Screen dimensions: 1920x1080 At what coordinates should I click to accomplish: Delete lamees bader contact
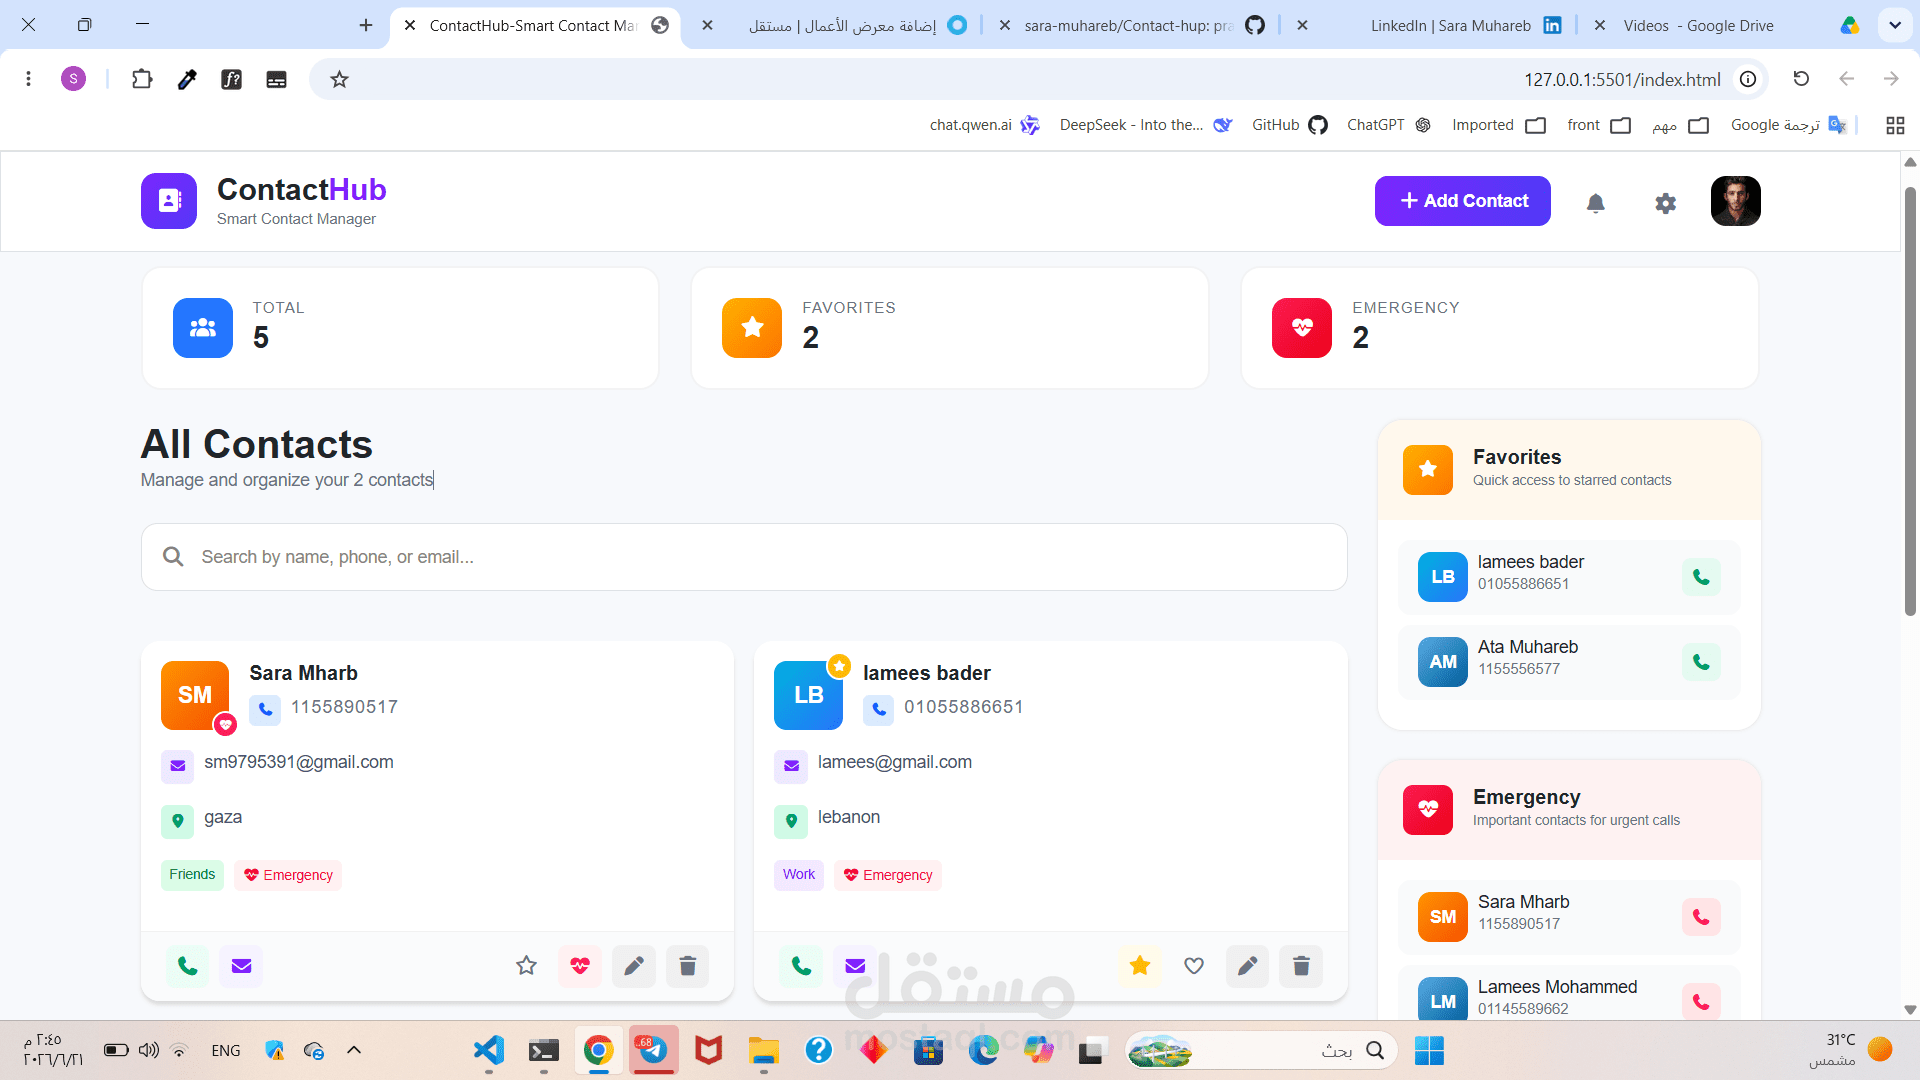(x=1301, y=966)
